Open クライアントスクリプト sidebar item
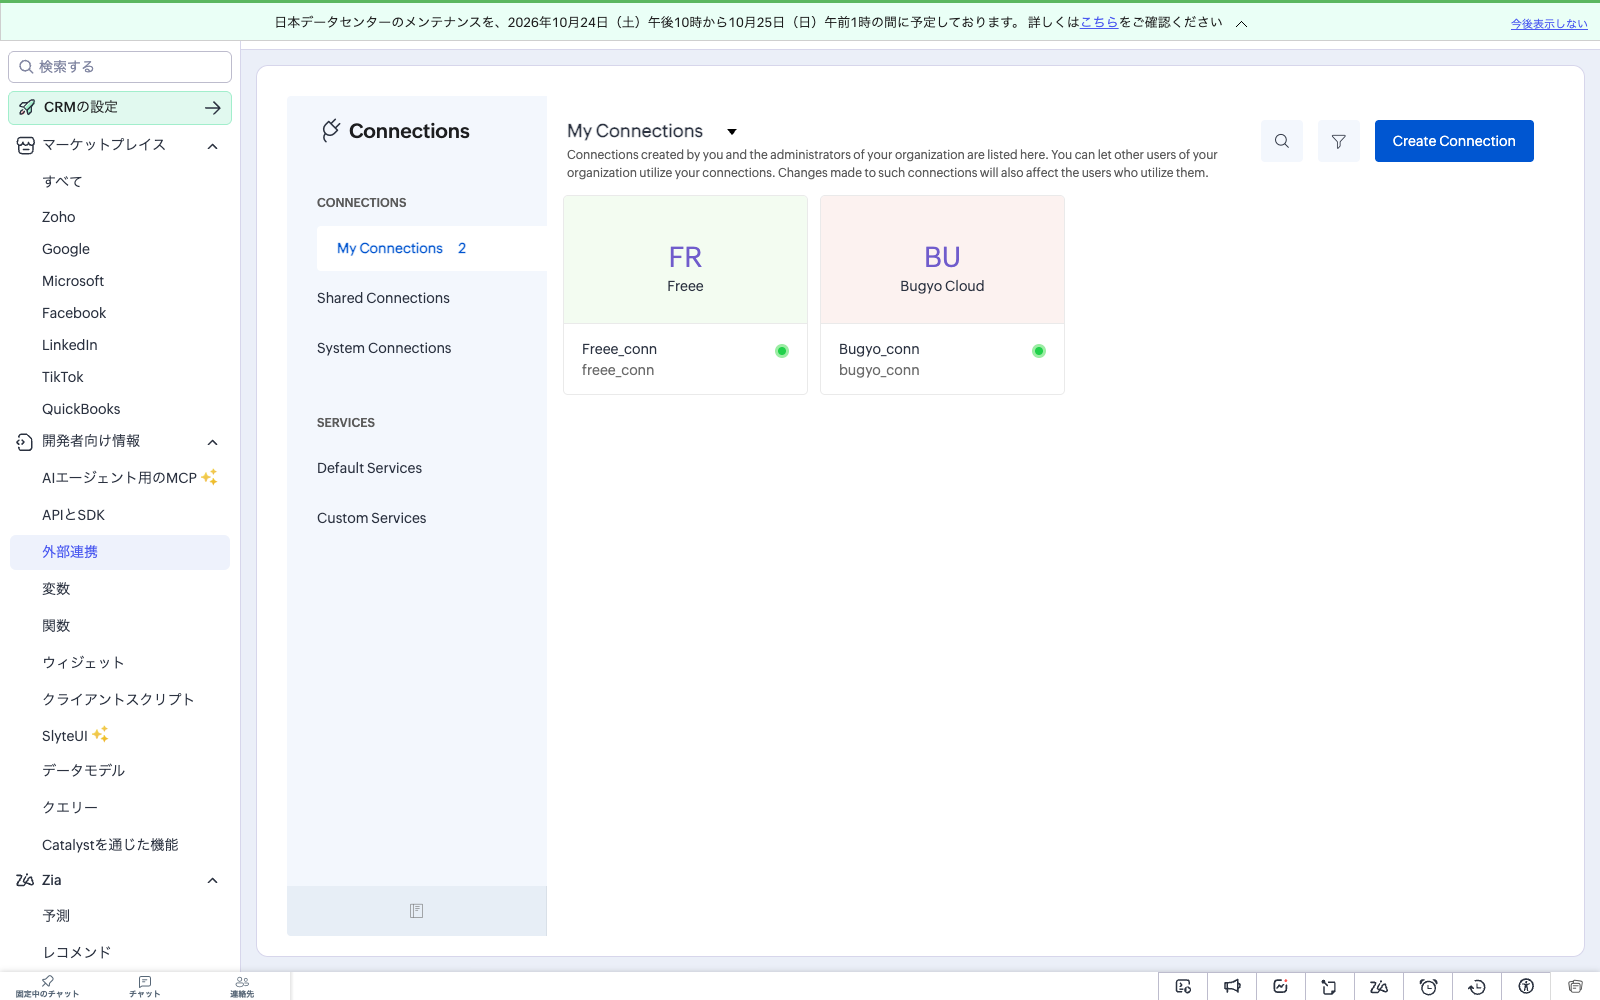 (x=120, y=699)
